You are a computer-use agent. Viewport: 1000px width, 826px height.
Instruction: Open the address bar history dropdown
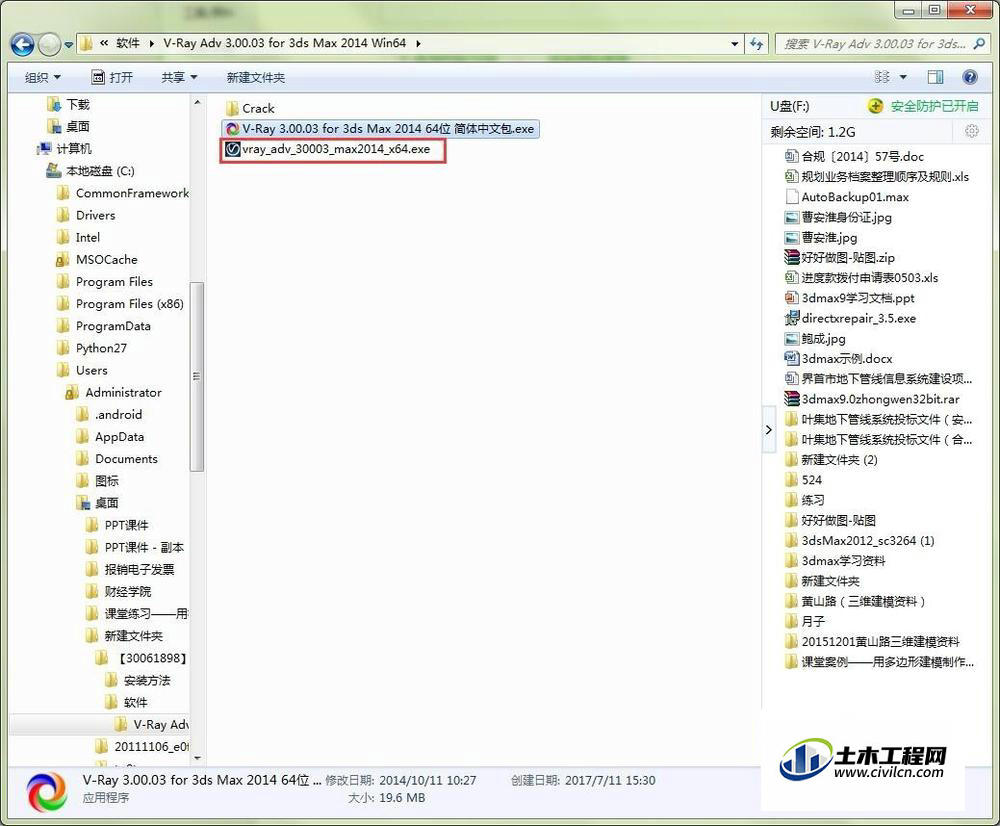[x=735, y=44]
